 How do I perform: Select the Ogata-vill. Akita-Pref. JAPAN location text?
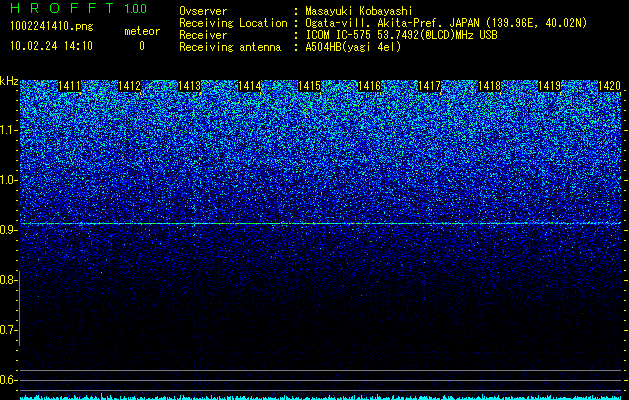click(445, 23)
